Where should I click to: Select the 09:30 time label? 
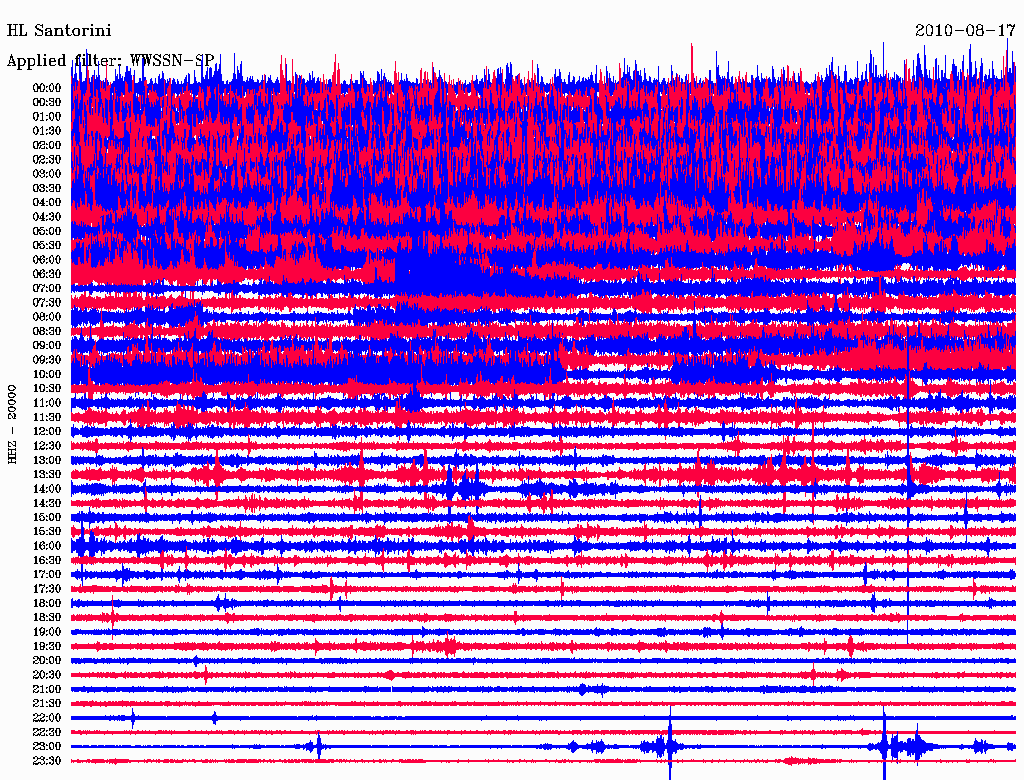[x=47, y=360]
